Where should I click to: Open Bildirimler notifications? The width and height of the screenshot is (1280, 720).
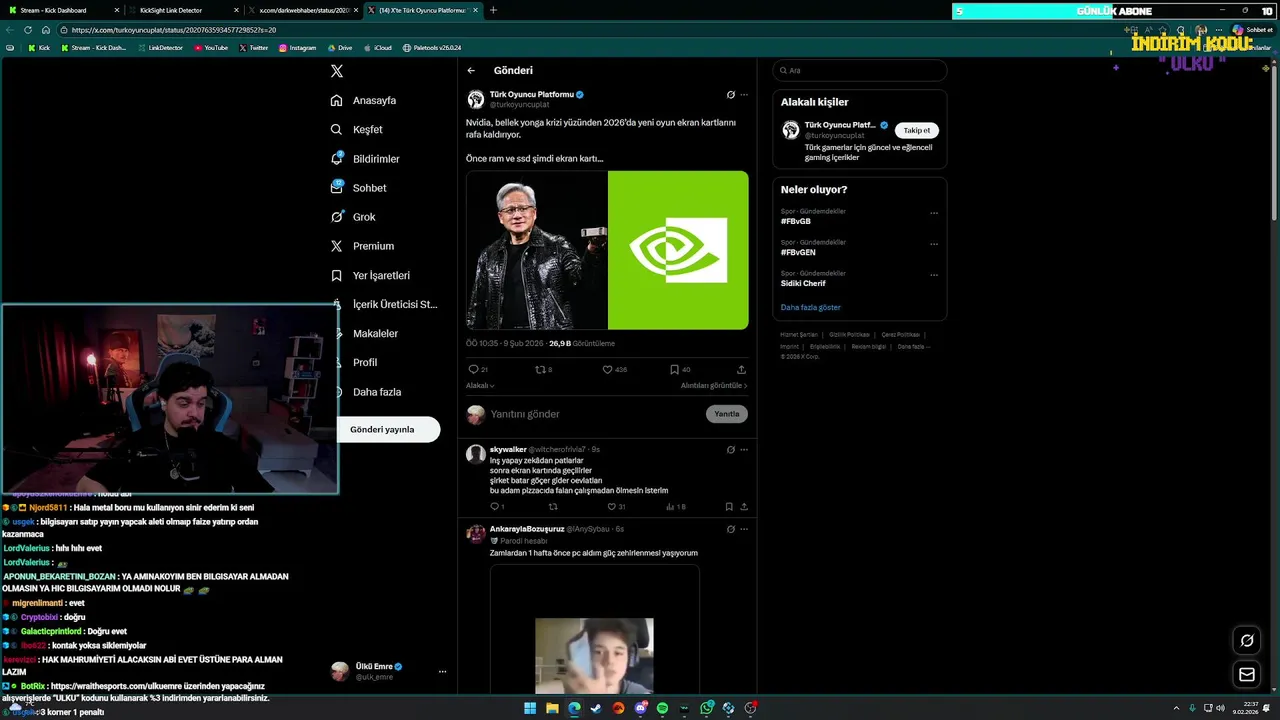coord(365,159)
